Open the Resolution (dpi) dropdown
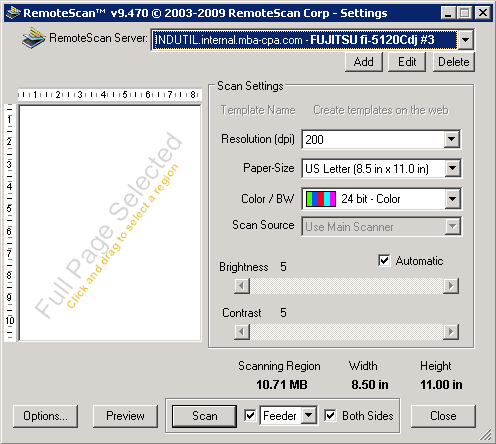This screenshot has width=496, height=444. tap(452, 139)
